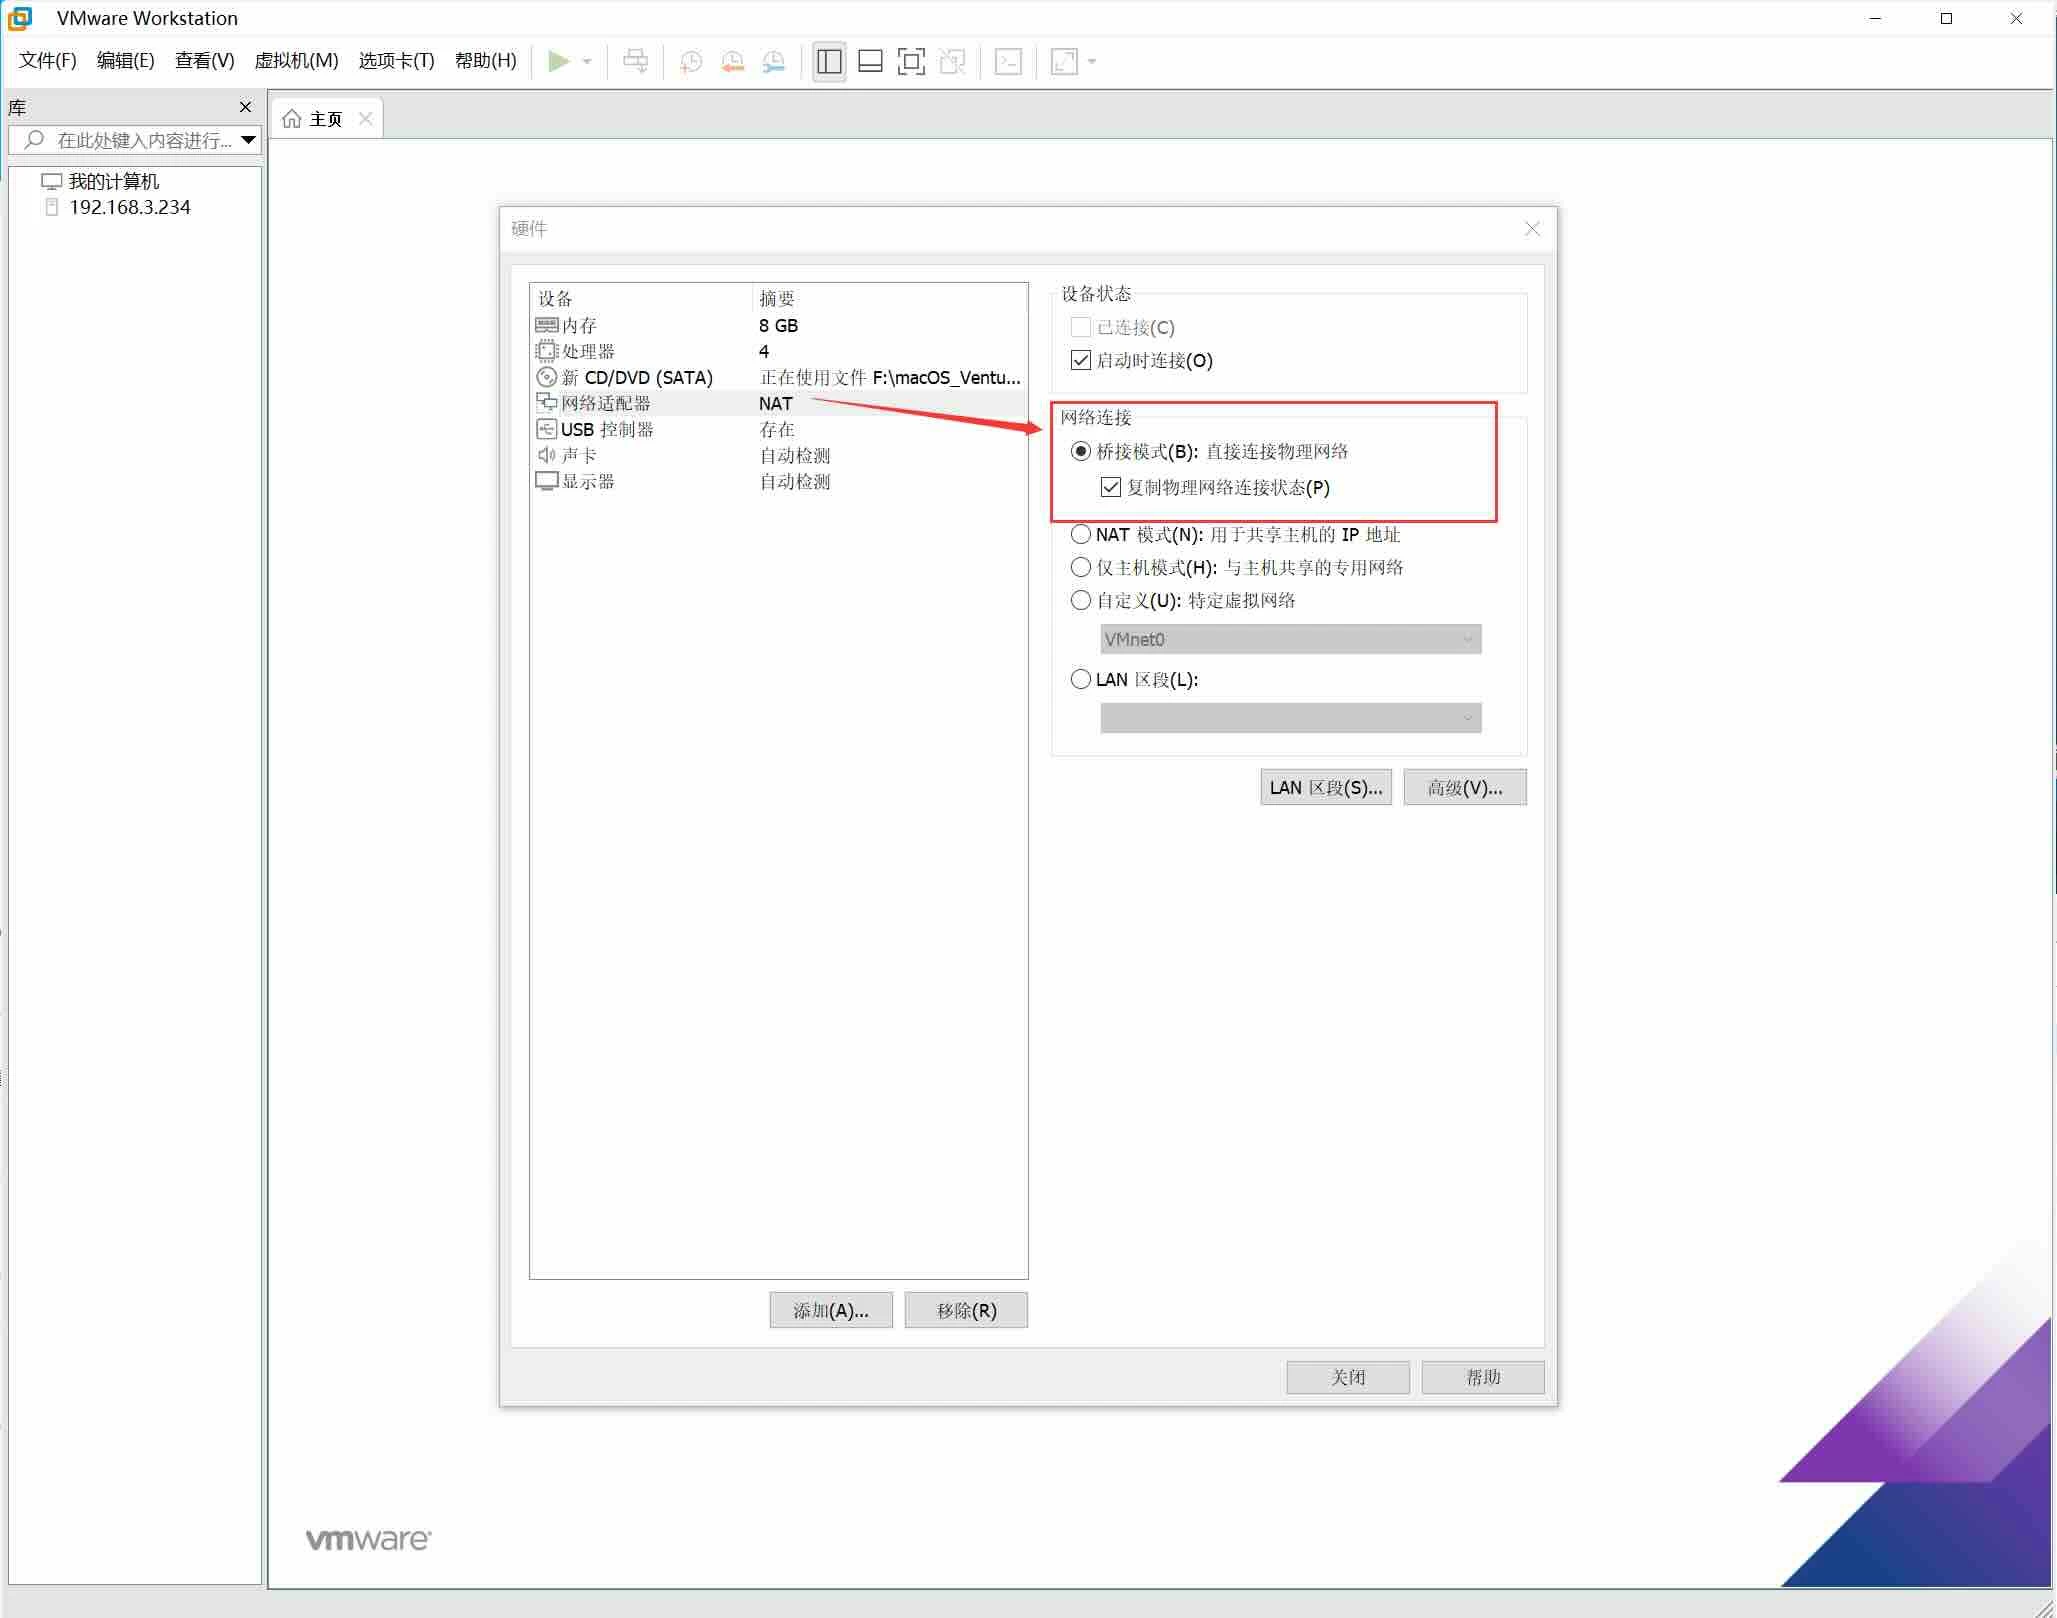Click the 设备 column header
The image size is (2057, 1618).
click(x=640, y=298)
